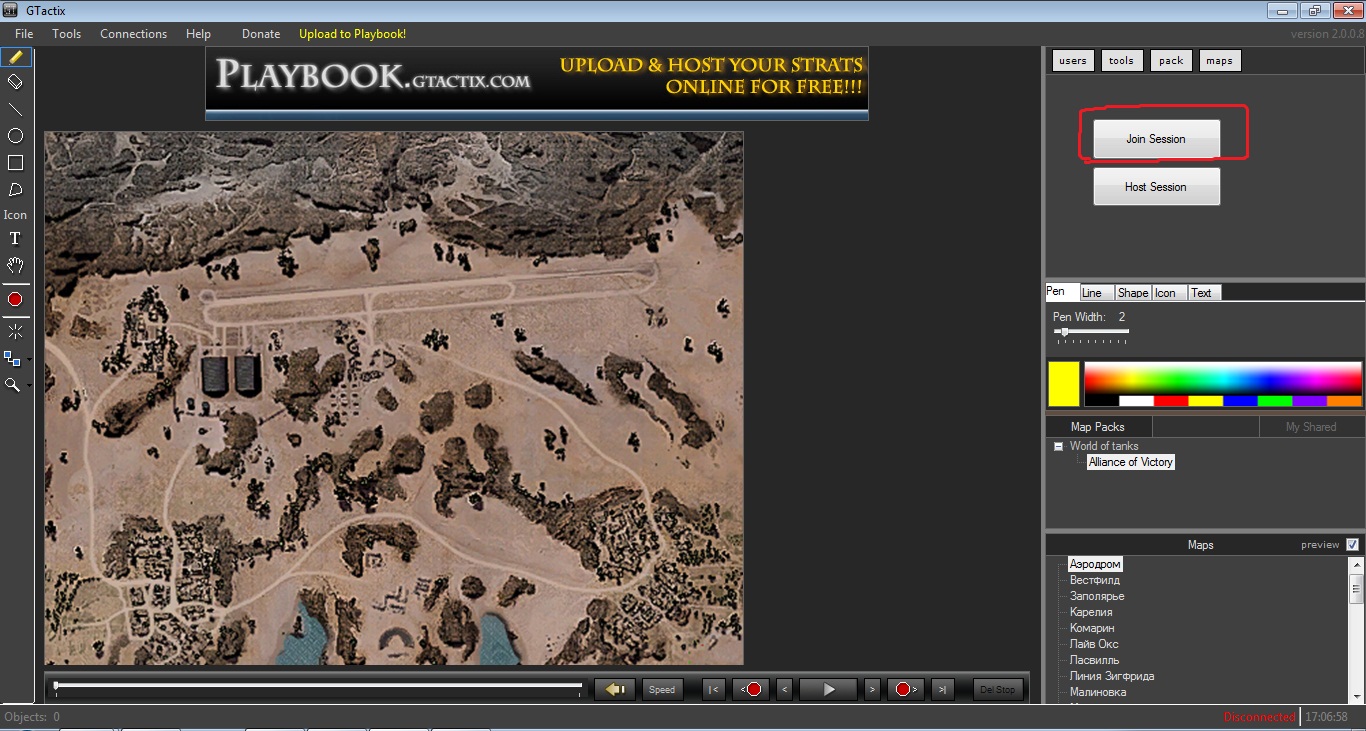The height and width of the screenshot is (731, 1366).
Task: Select the Circle shape tool
Action: tap(15, 136)
